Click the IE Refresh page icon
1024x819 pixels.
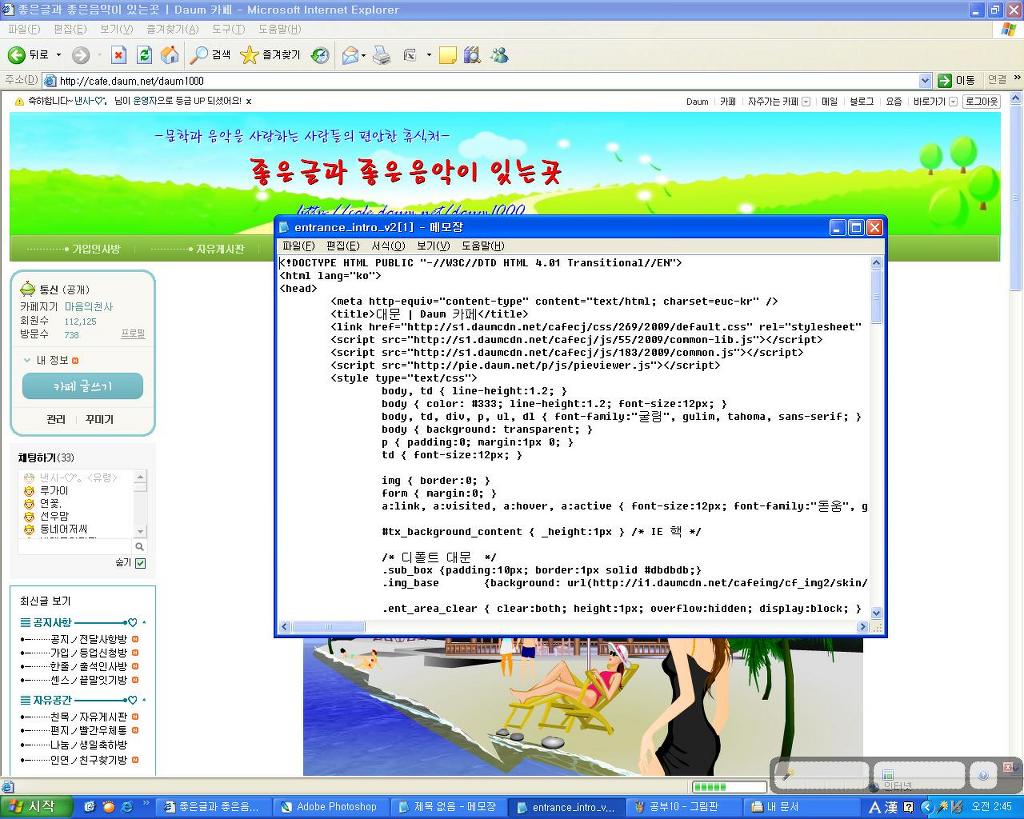[144, 55]
